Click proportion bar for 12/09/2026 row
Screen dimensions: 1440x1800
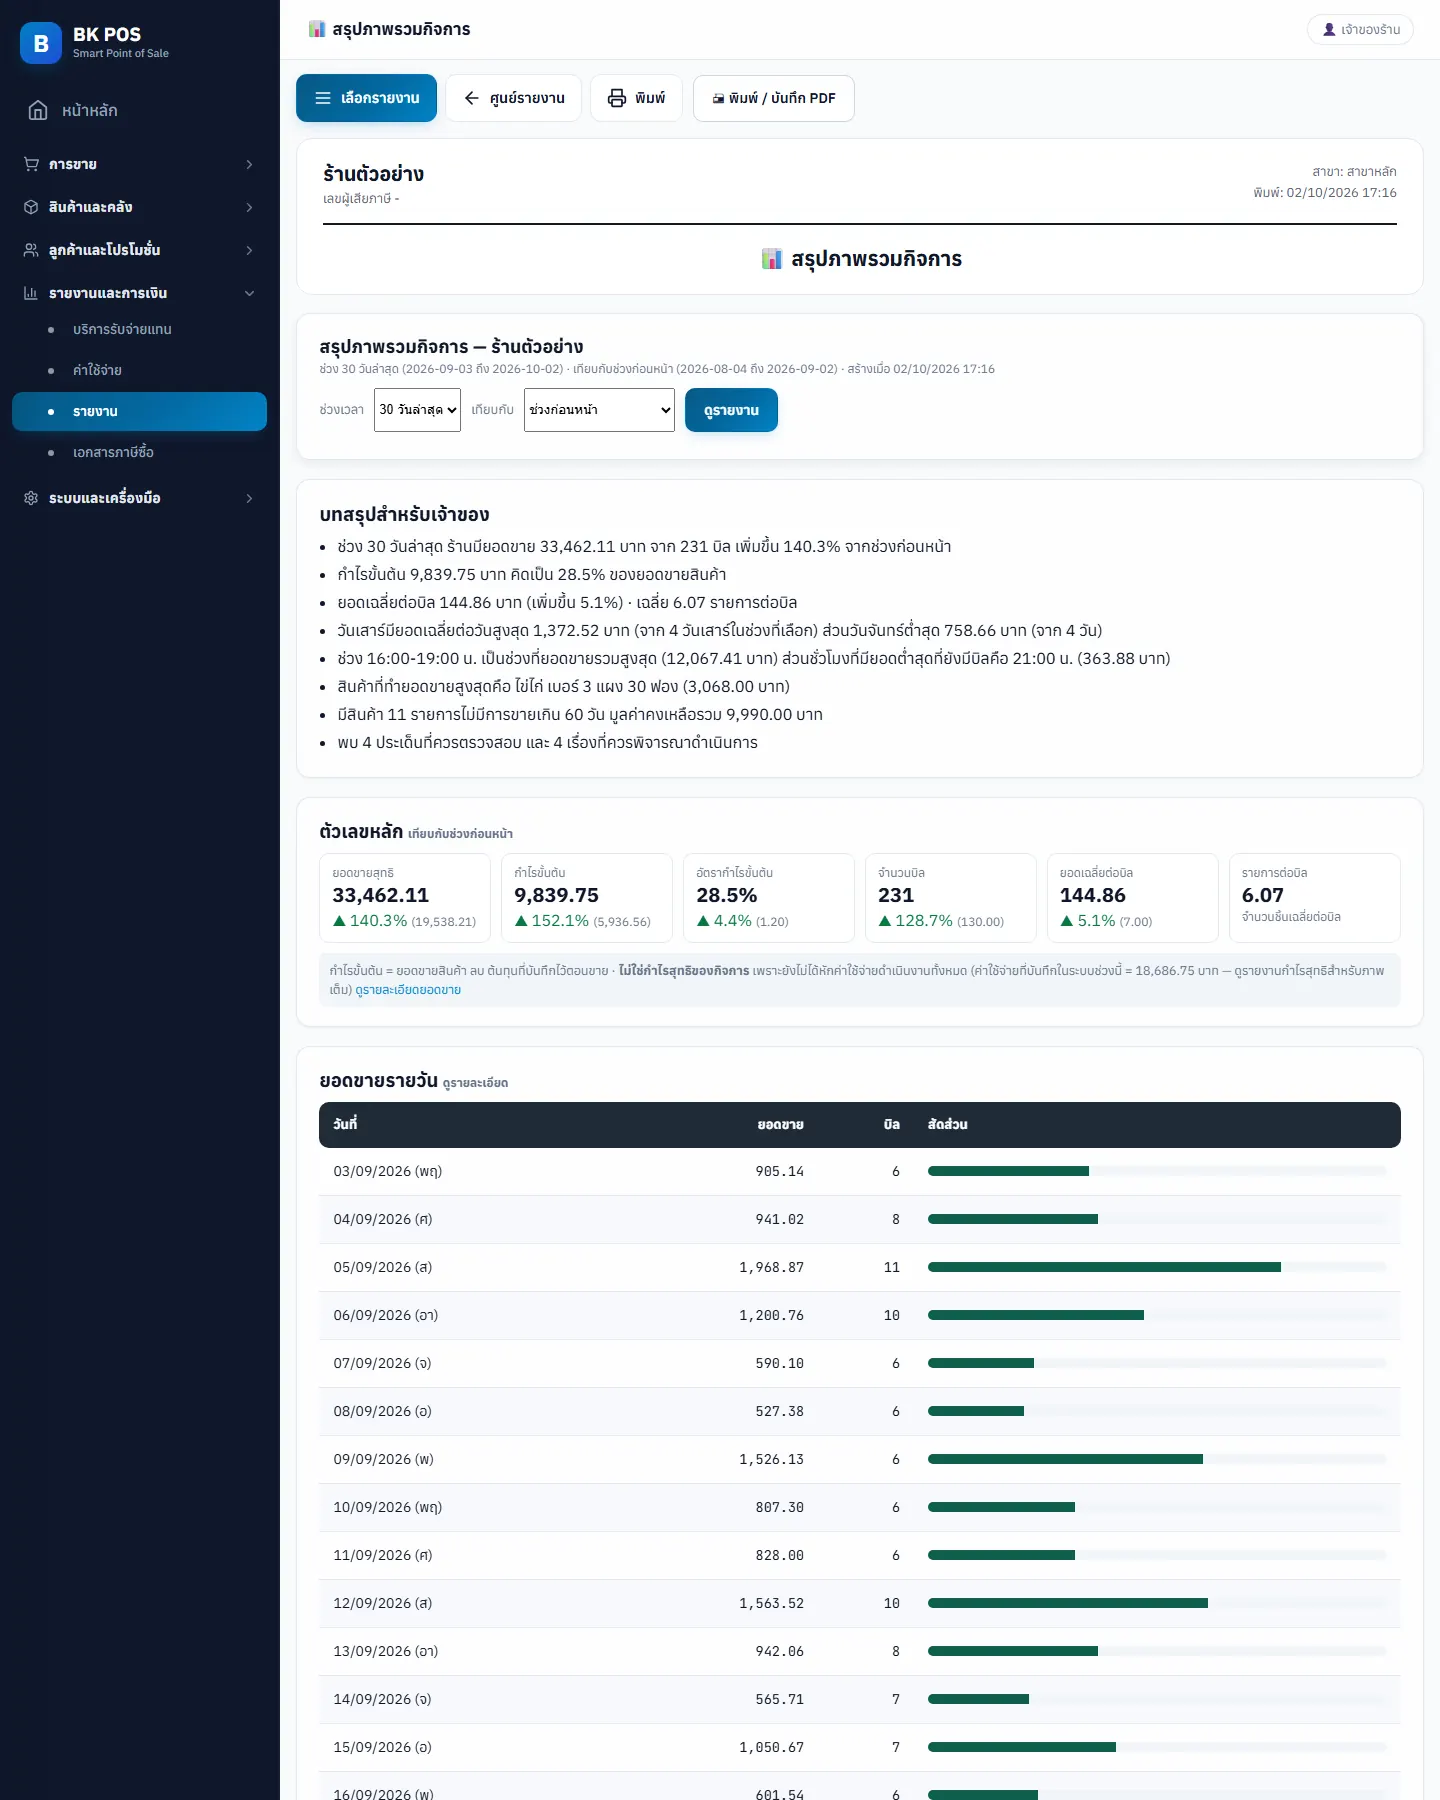[1157, 1603]
